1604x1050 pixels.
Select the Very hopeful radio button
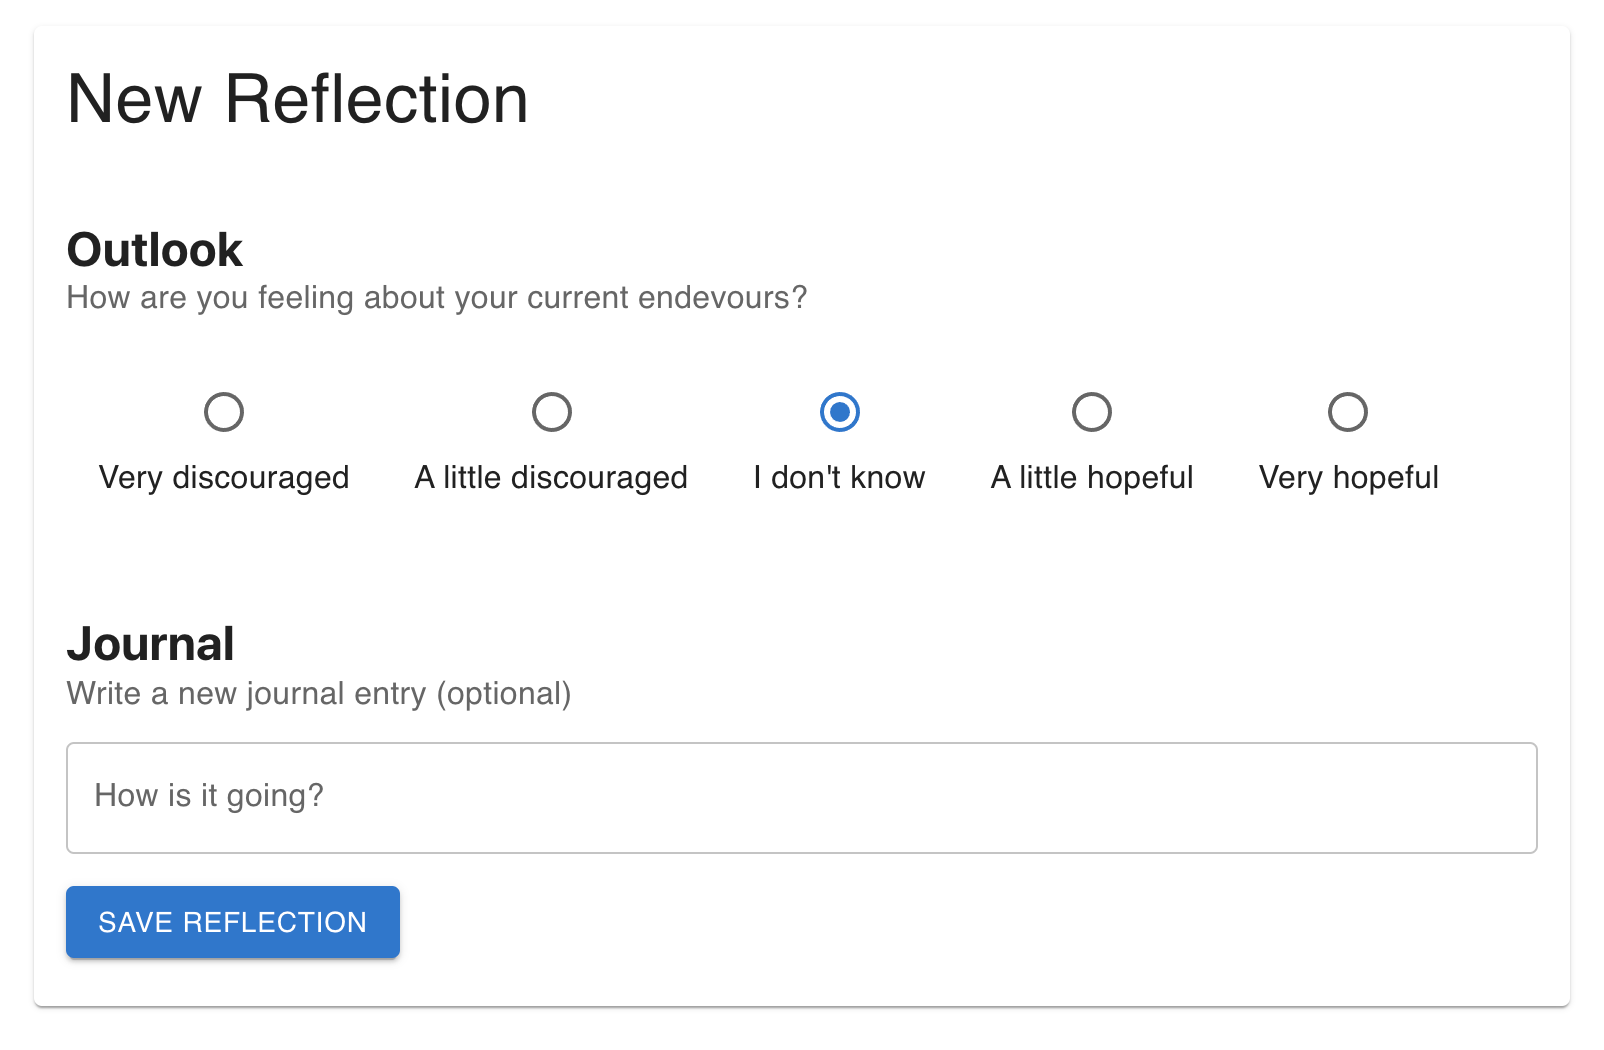[x=1348, y=411]
